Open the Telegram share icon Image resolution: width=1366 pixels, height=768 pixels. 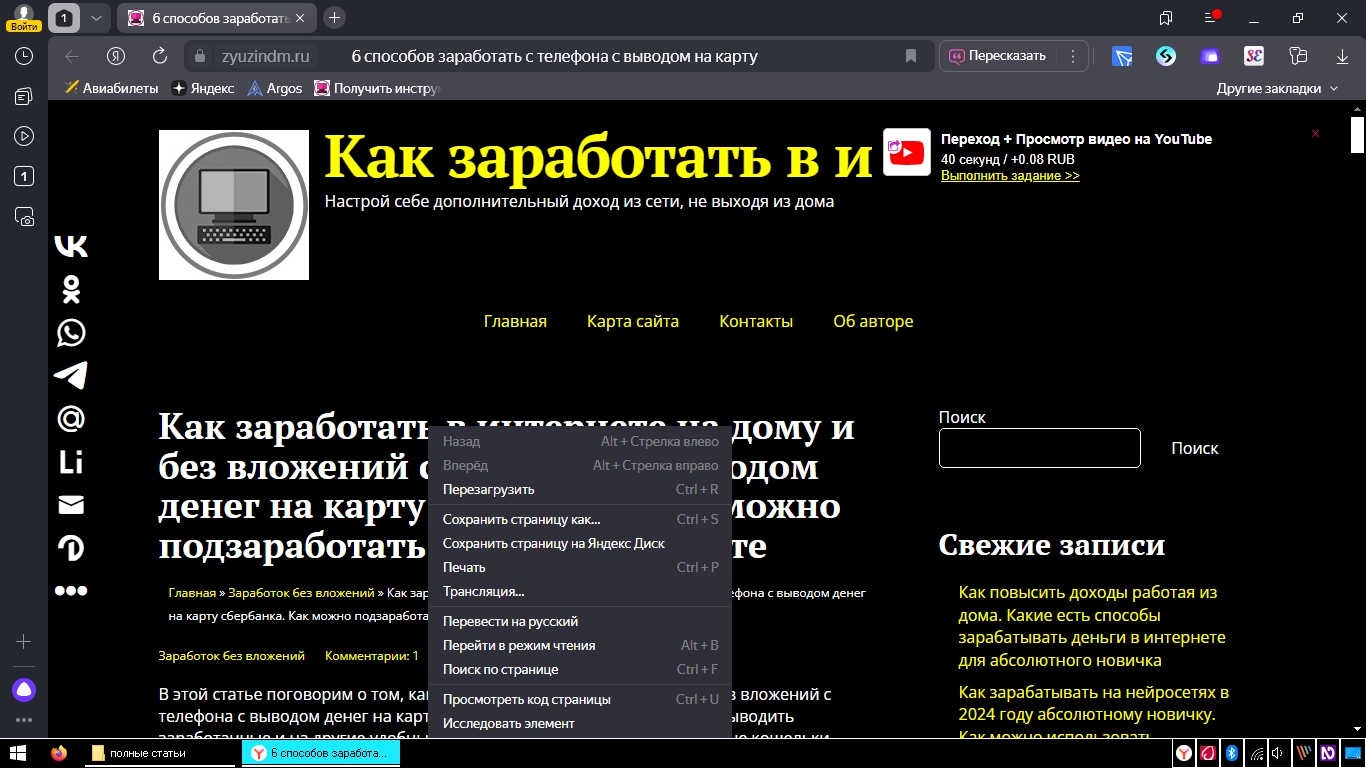coord(70,375)
